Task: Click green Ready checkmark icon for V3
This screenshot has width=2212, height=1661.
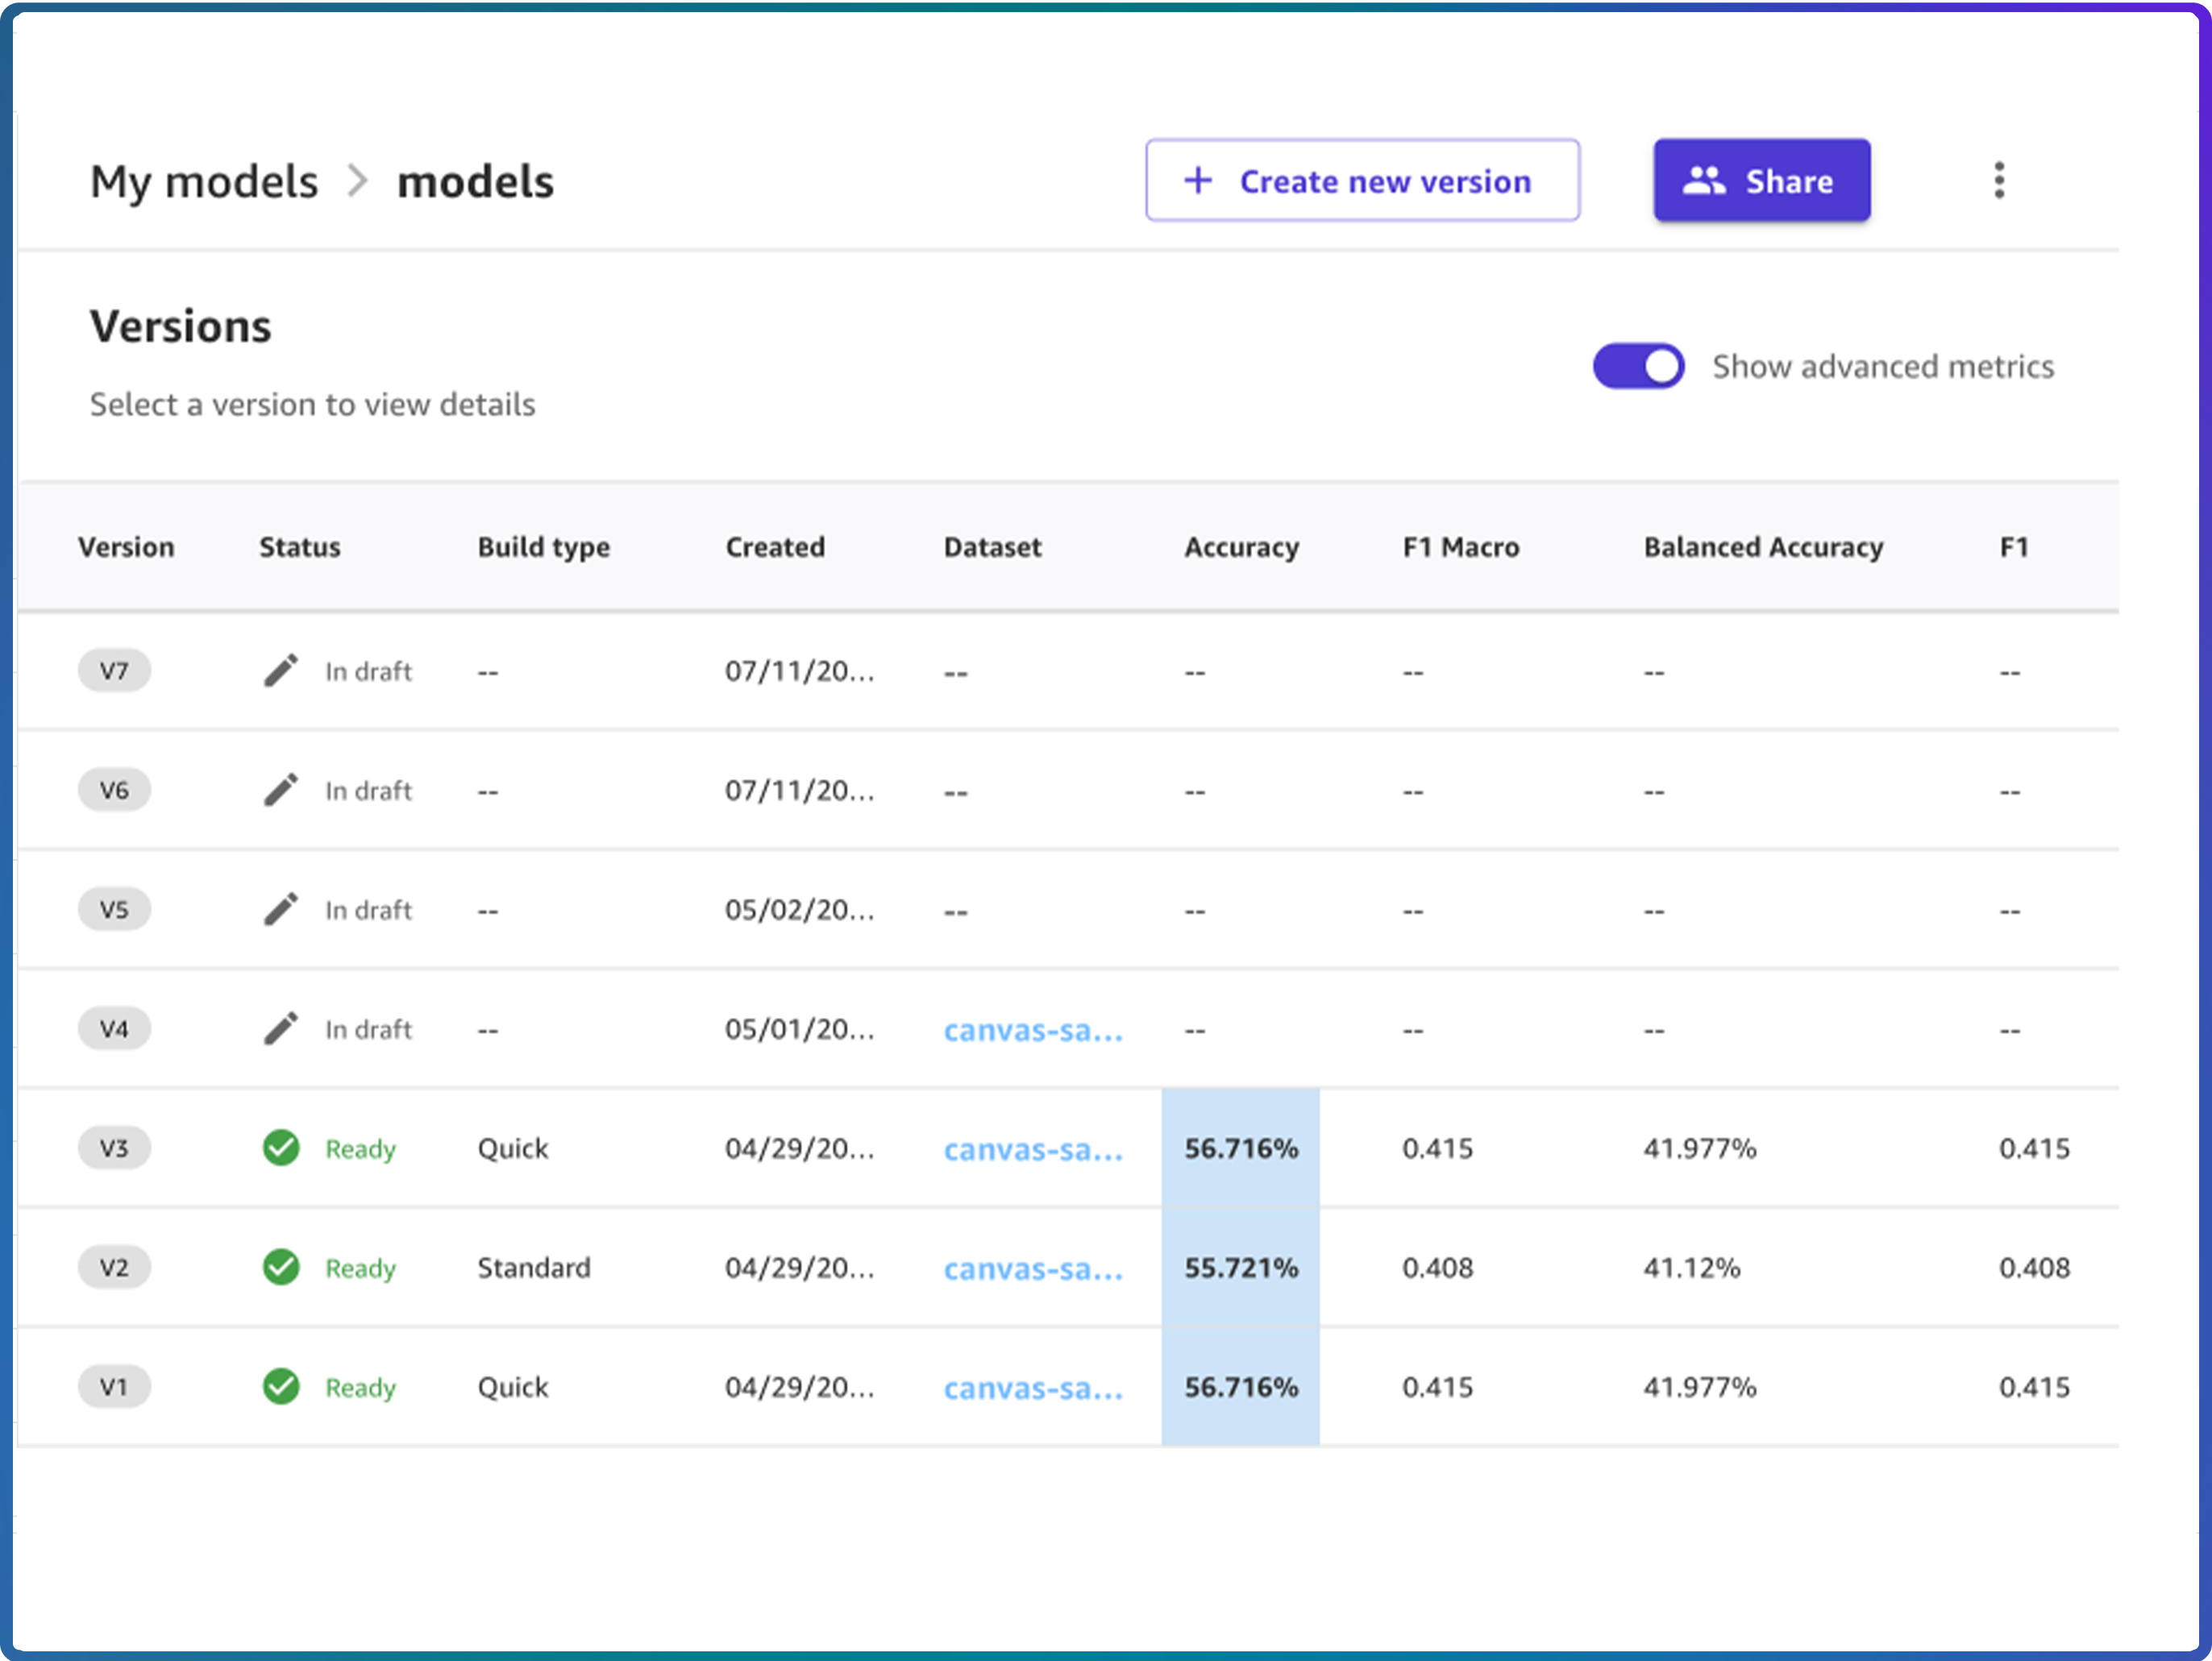Action: coord(281,1148)
